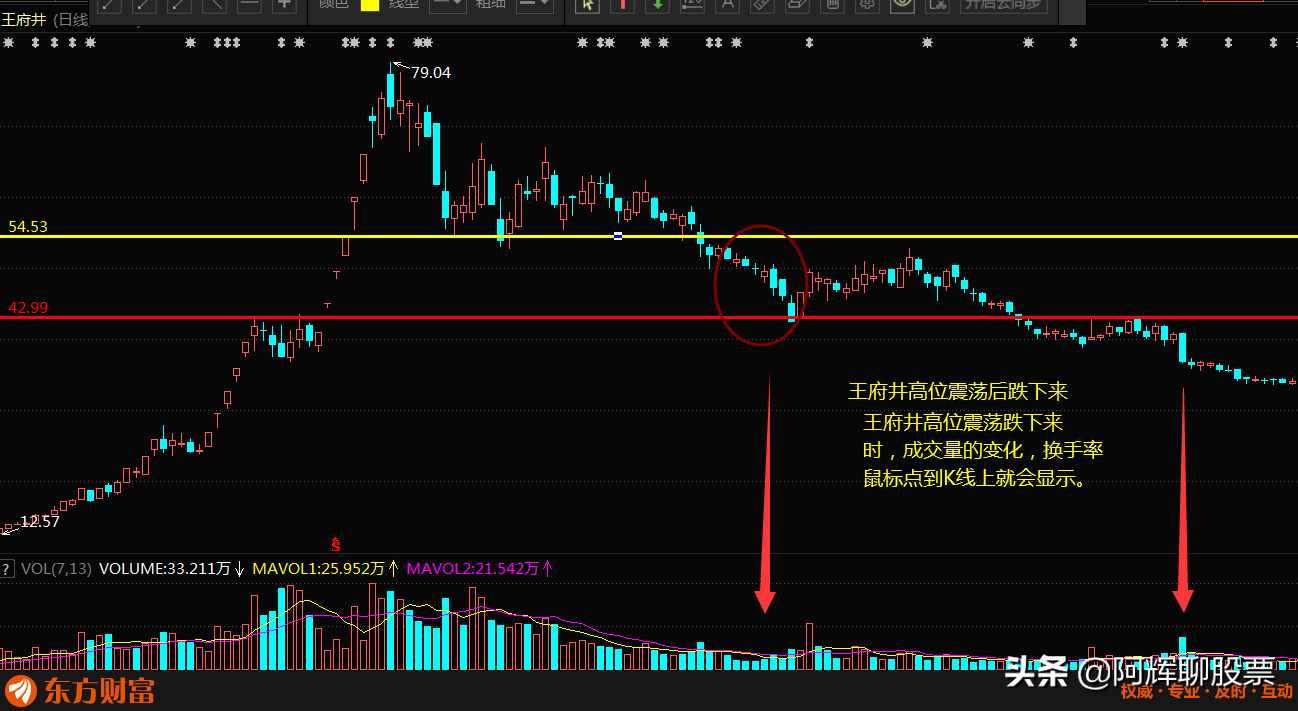Screen dimensions: 1298x711
Task: Click the 79.04 high price label
Action: [x=431, y=73]
